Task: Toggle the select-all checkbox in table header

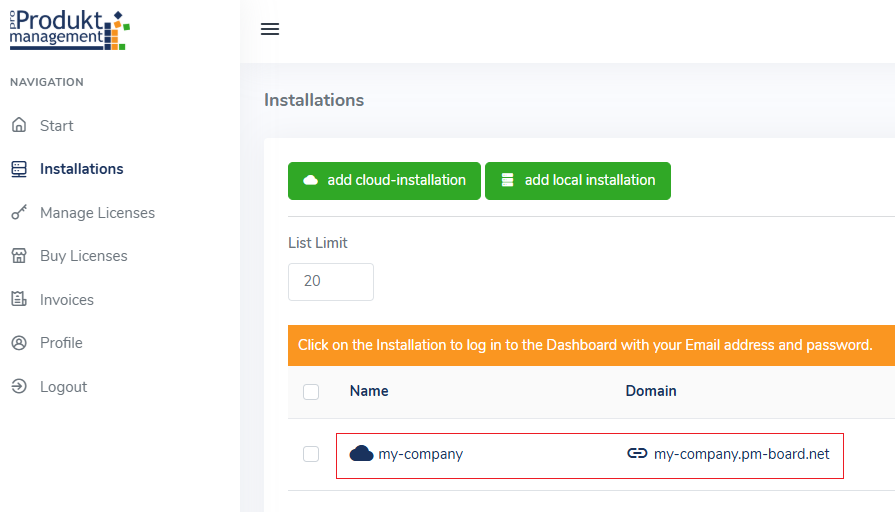Action: 311,392
